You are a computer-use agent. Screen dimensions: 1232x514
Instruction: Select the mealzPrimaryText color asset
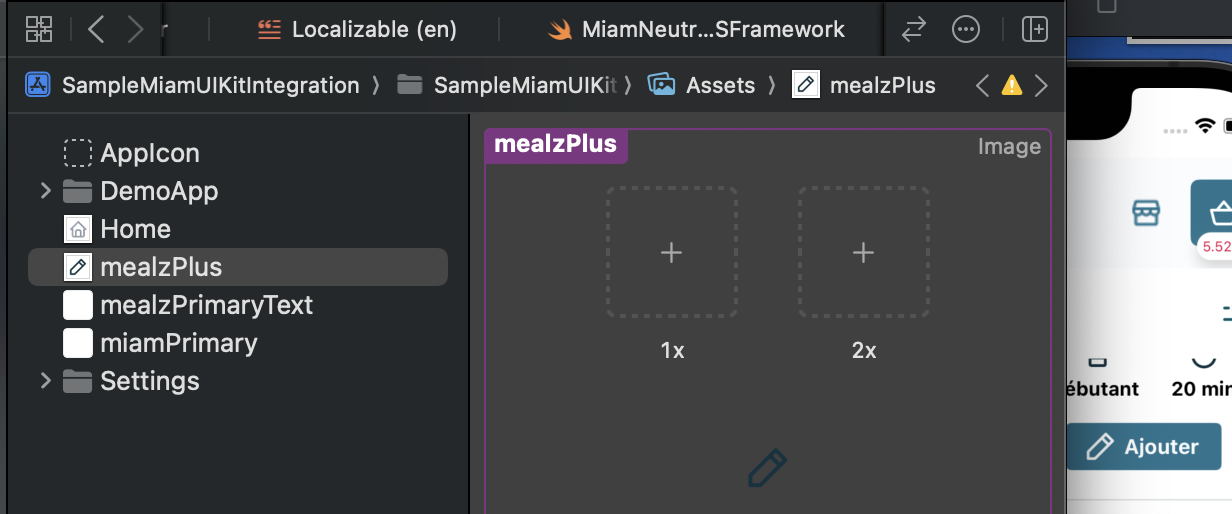coord(206,305)
